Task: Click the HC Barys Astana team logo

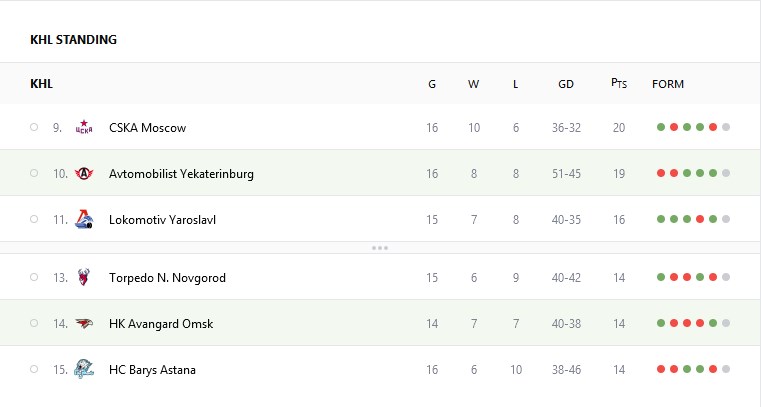Action: 84,369
